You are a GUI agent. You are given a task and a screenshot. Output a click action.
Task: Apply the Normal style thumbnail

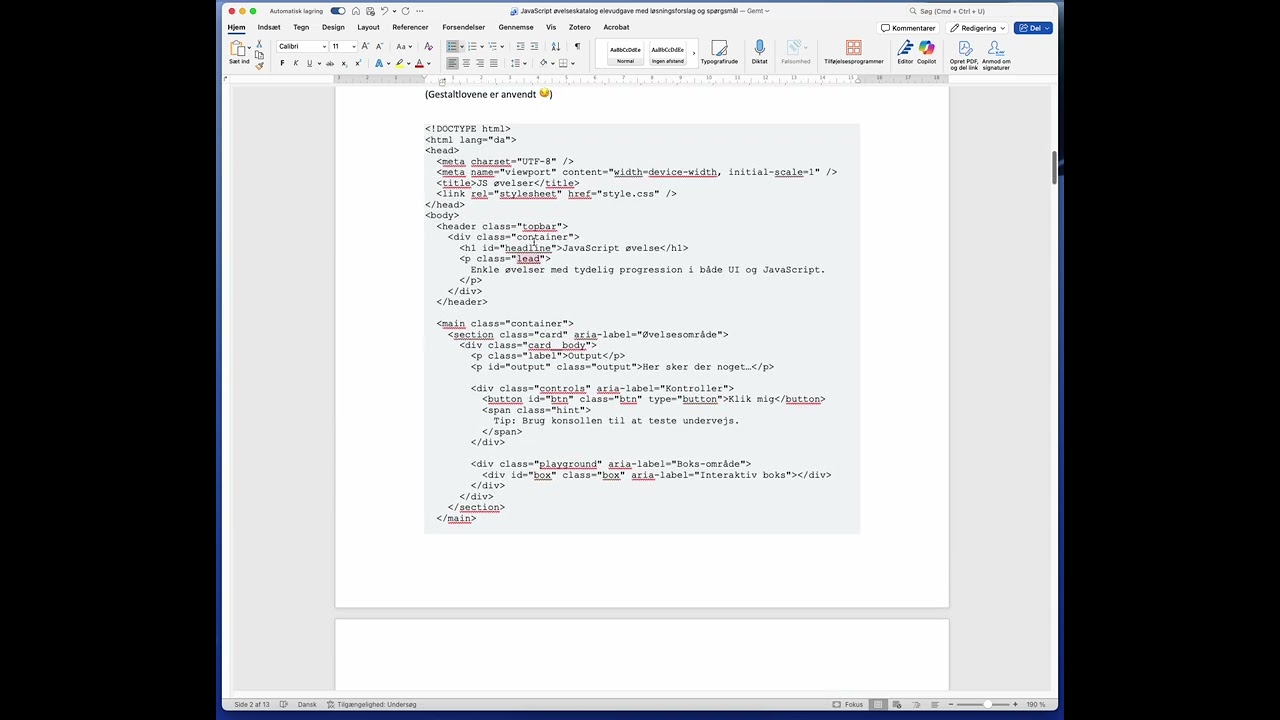[x=625, y=53]
